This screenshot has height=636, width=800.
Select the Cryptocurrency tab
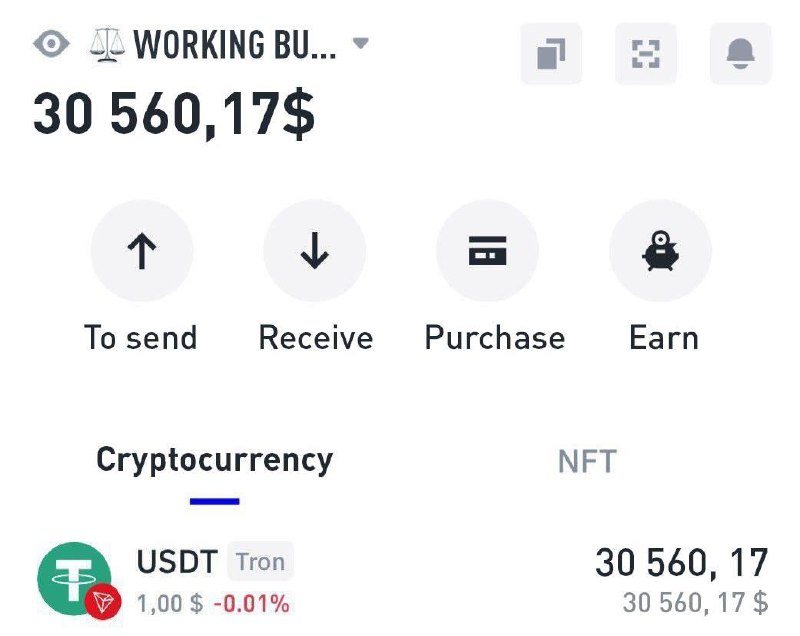click(x=214, y=460)
